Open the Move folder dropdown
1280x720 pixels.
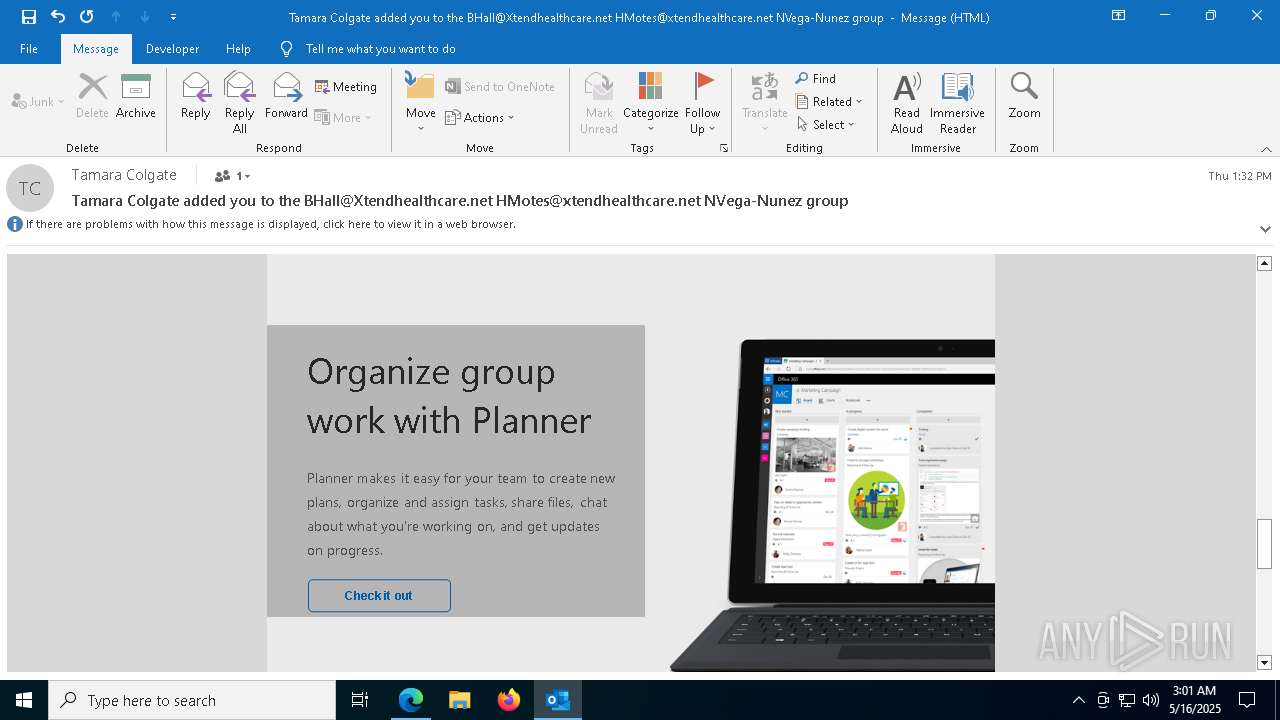[421, 102]
